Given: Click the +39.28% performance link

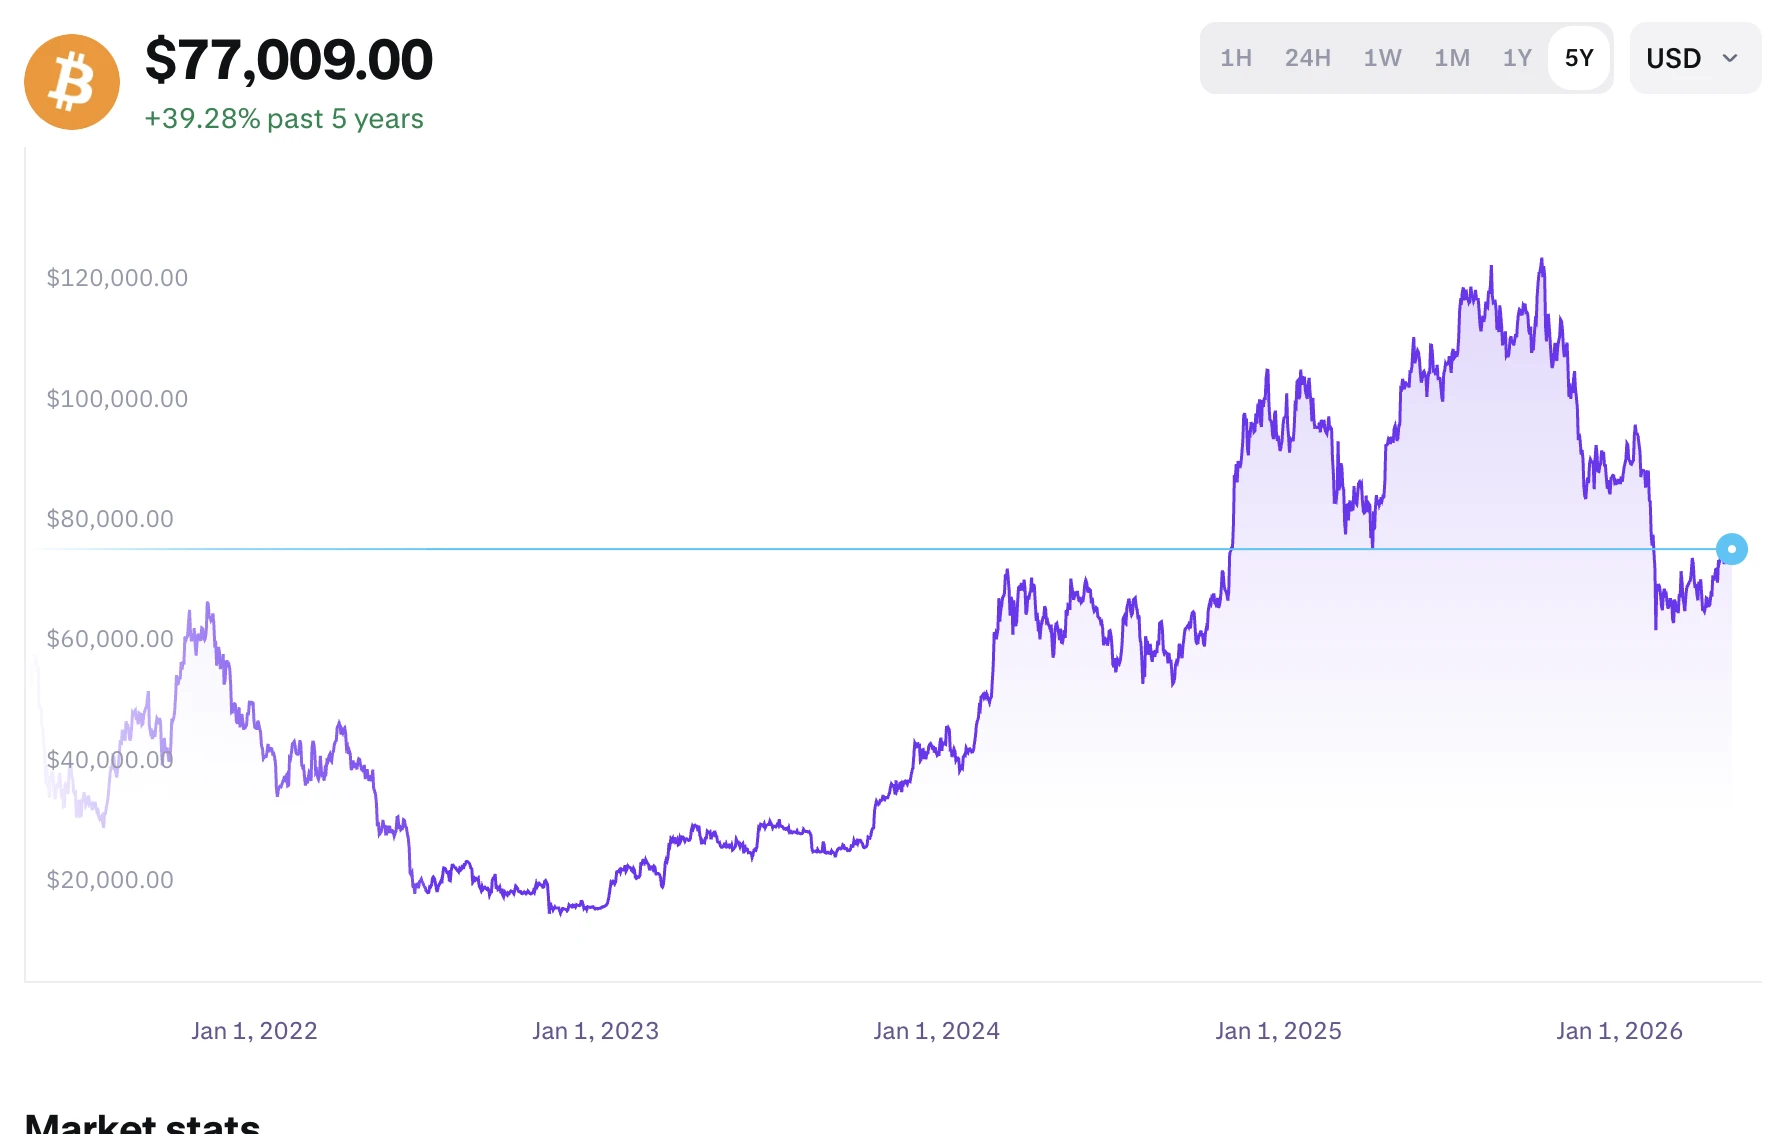Looking at the screenshot, I should point(283,119).
